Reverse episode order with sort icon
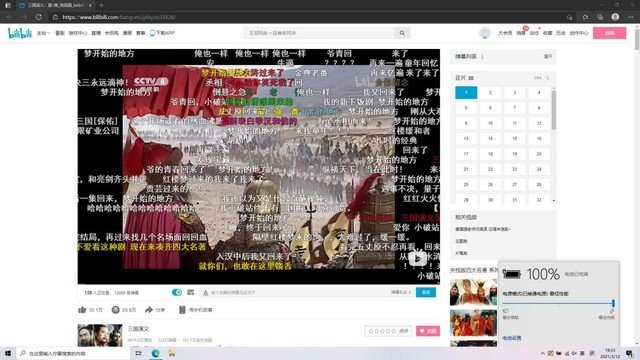The width and height of the screenshot is (640, 360). pos(548,78)
